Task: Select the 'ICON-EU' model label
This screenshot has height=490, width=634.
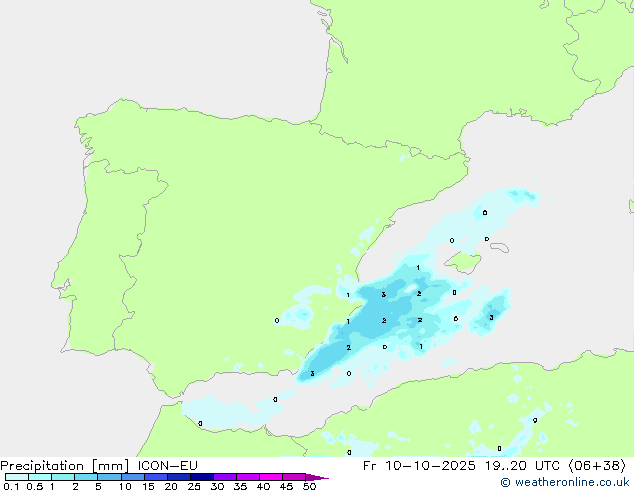Action: click(167, 465)
